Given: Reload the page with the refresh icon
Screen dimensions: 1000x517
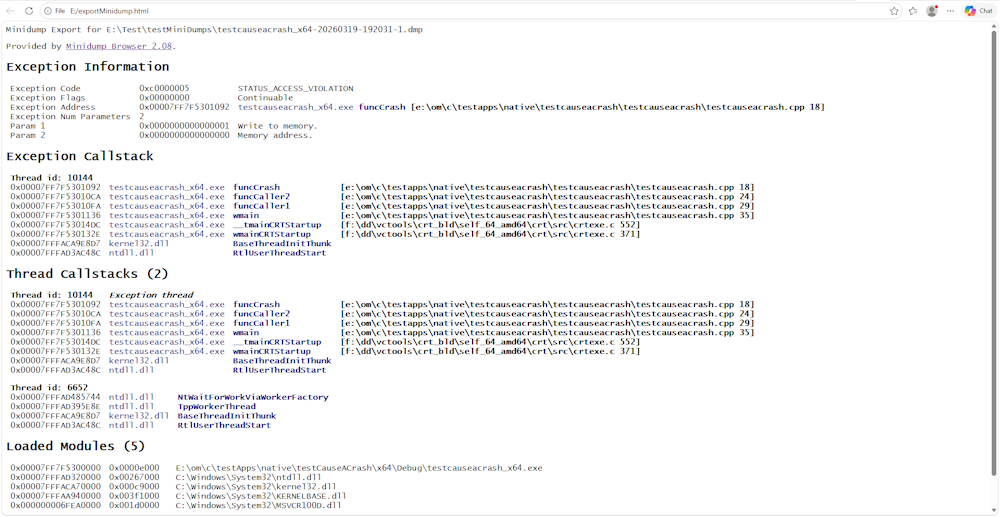Looking at the screenshot, I should pos(29,11).
